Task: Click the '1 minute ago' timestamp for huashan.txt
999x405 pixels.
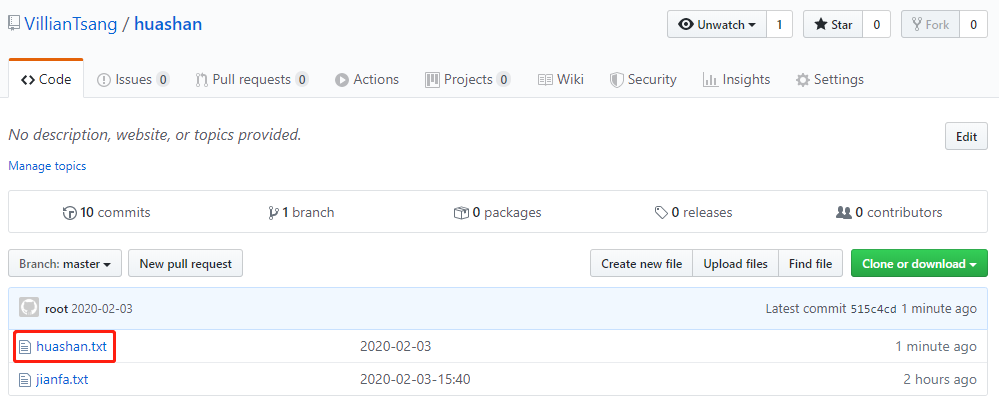Action: 935,346
